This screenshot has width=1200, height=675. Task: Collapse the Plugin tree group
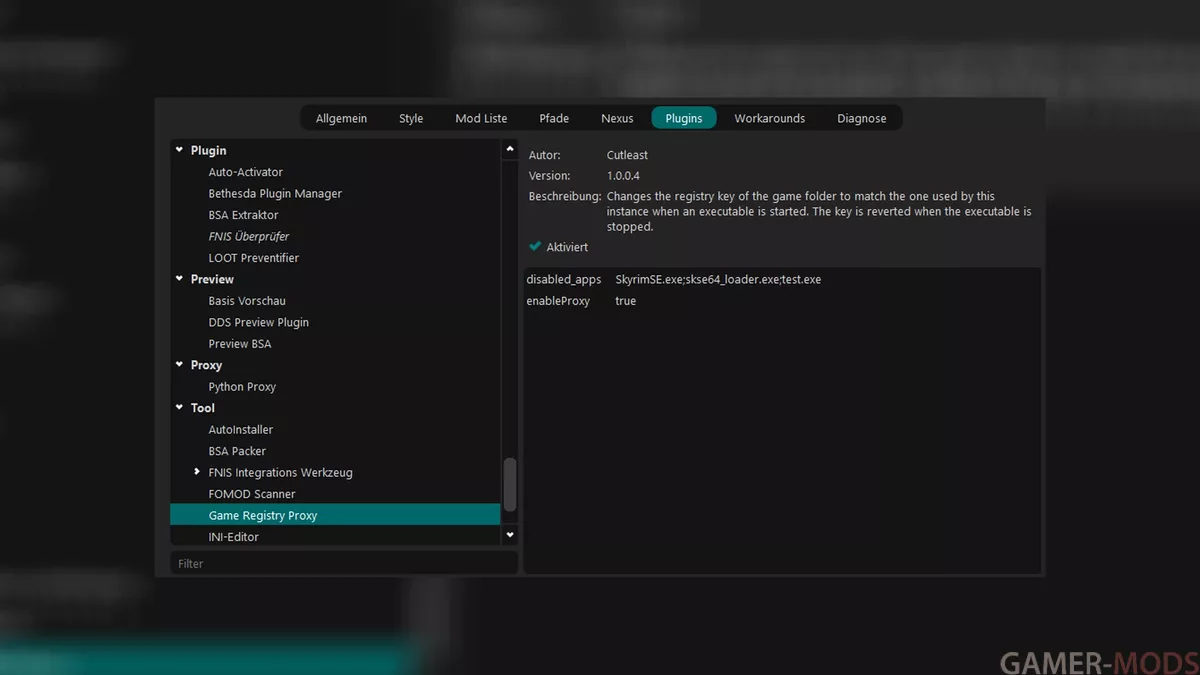tap(180, 150)
